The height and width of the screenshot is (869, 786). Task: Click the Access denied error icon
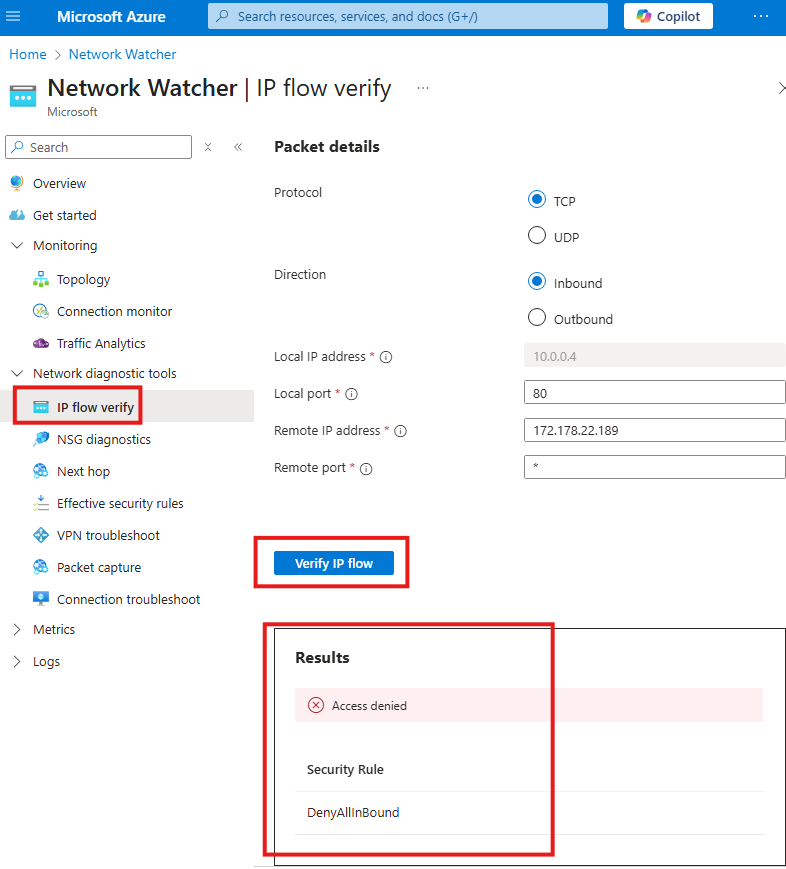(316, 705)
